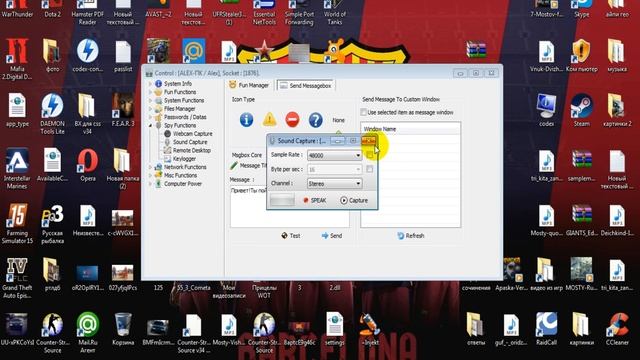The image size is (640, 360).
Task: Open the Dota 2 desktop shortcut
Action: coord(52,10)
